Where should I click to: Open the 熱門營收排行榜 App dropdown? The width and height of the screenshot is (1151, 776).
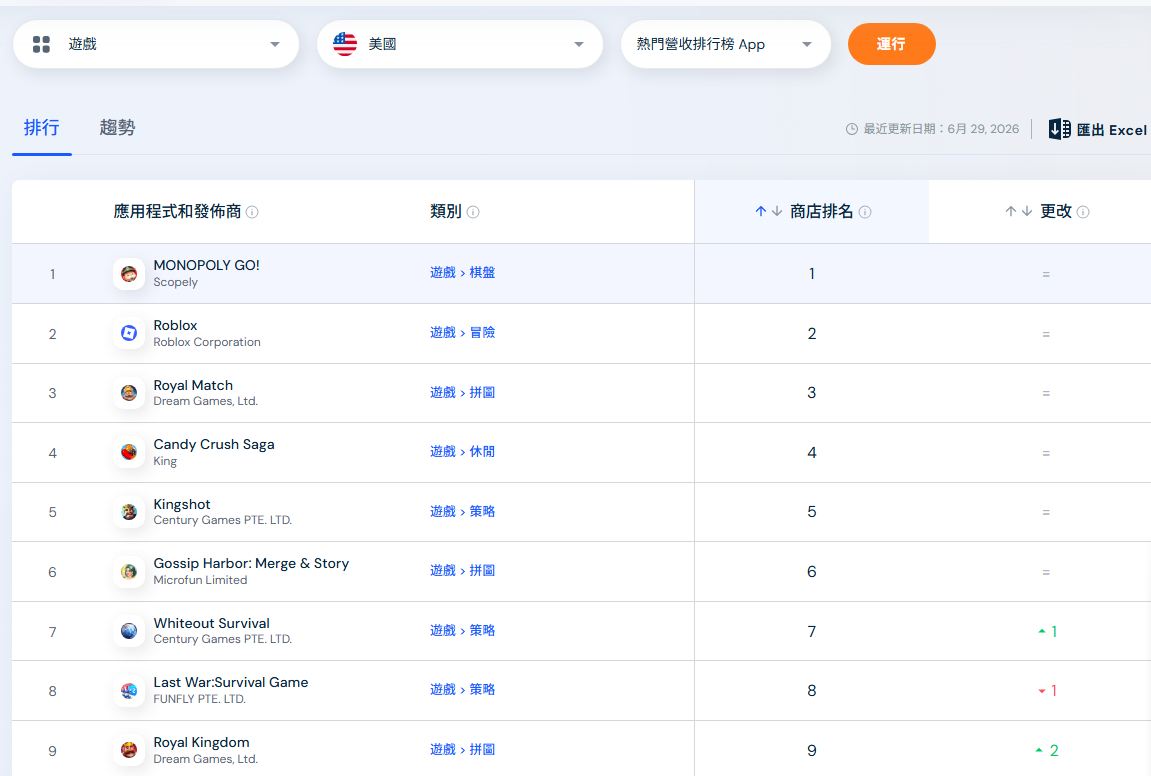(x=726, y=44)
